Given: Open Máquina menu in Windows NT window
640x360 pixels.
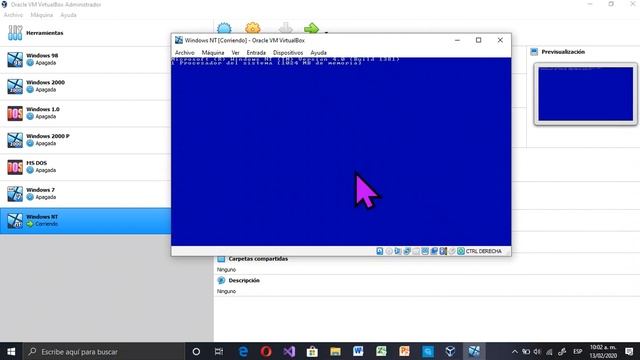Looking at the screenshot, I should (213, 53).
